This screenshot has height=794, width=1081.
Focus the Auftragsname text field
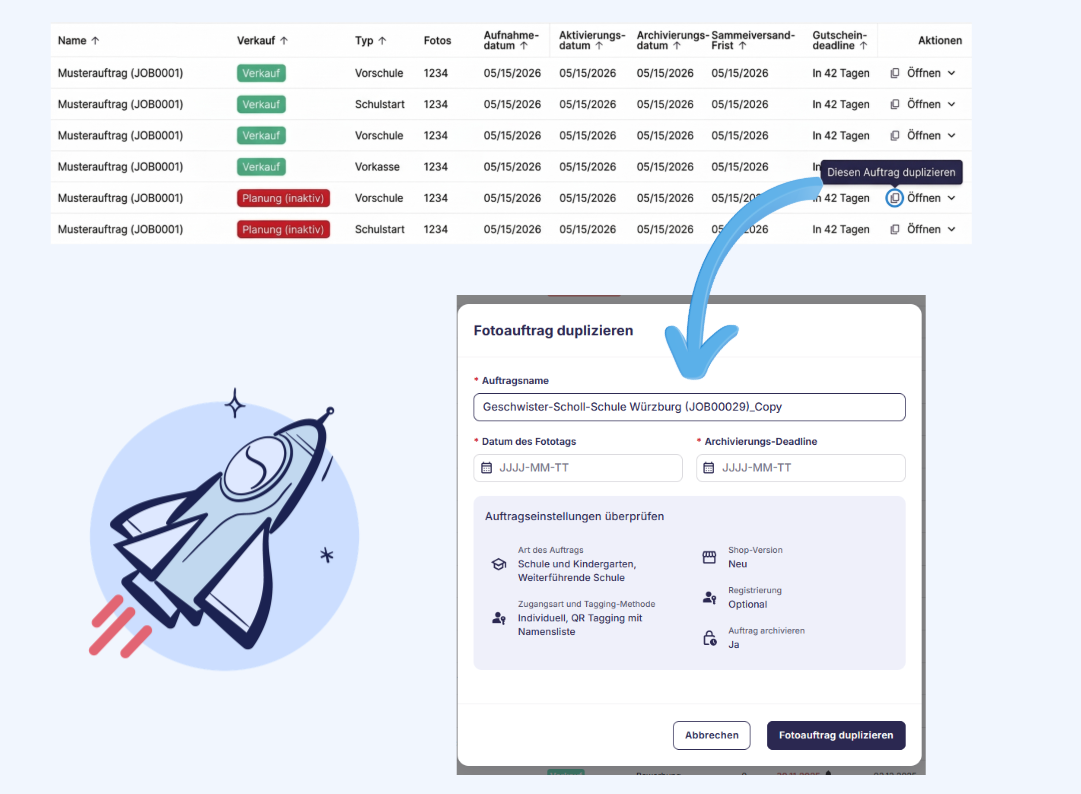pyautogui.click(x=689, y=407)
